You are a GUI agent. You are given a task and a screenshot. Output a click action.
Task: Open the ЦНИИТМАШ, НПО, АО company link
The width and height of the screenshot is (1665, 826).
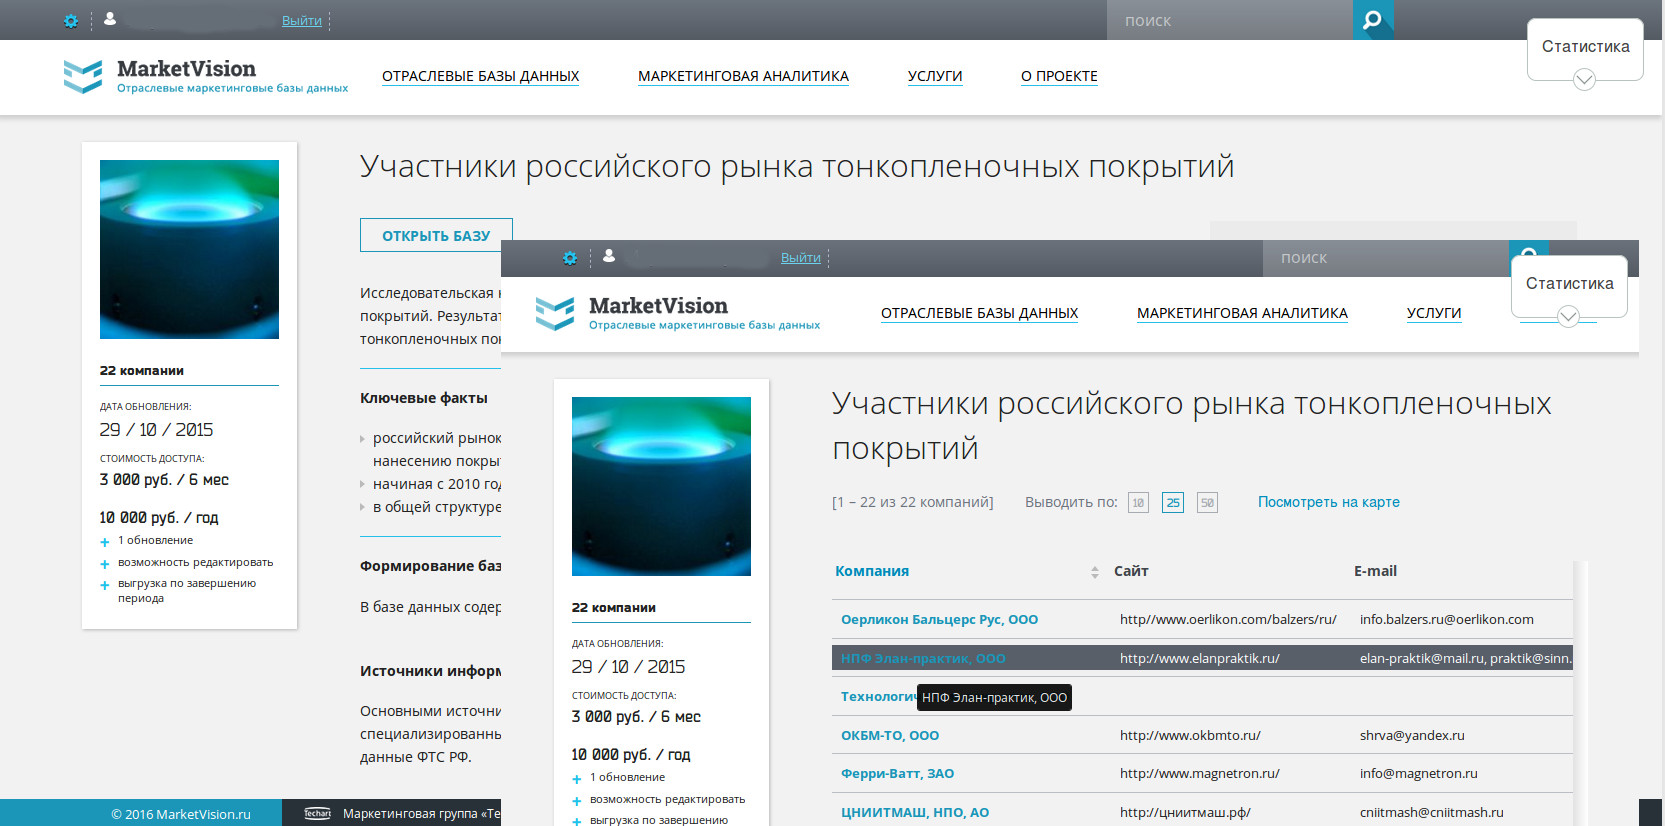915,812
